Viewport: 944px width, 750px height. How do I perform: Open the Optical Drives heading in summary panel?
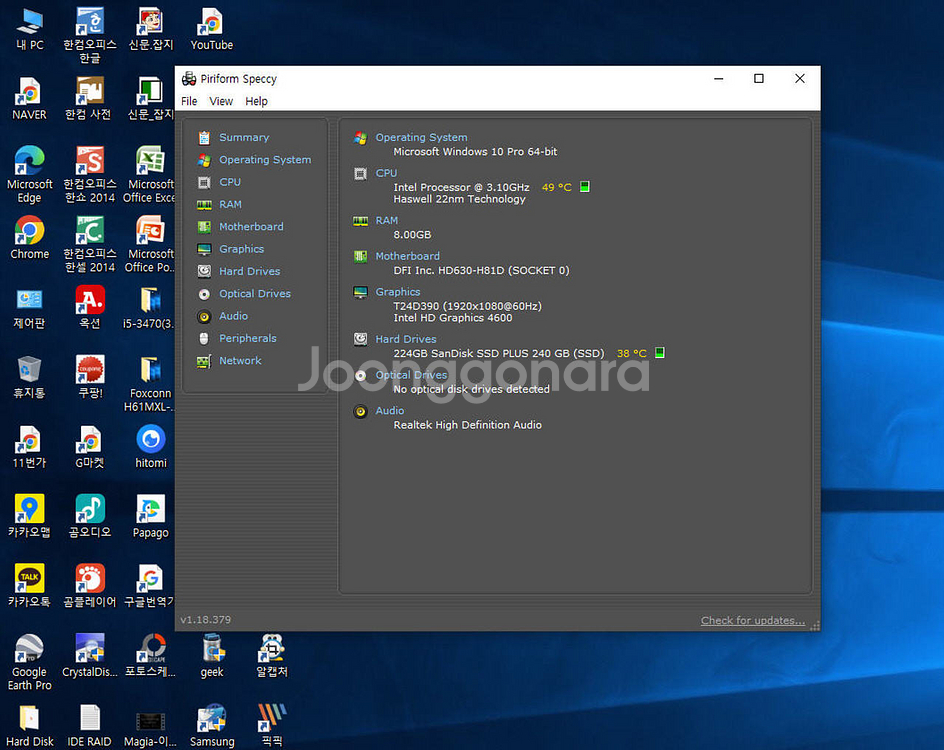(411, 374)
